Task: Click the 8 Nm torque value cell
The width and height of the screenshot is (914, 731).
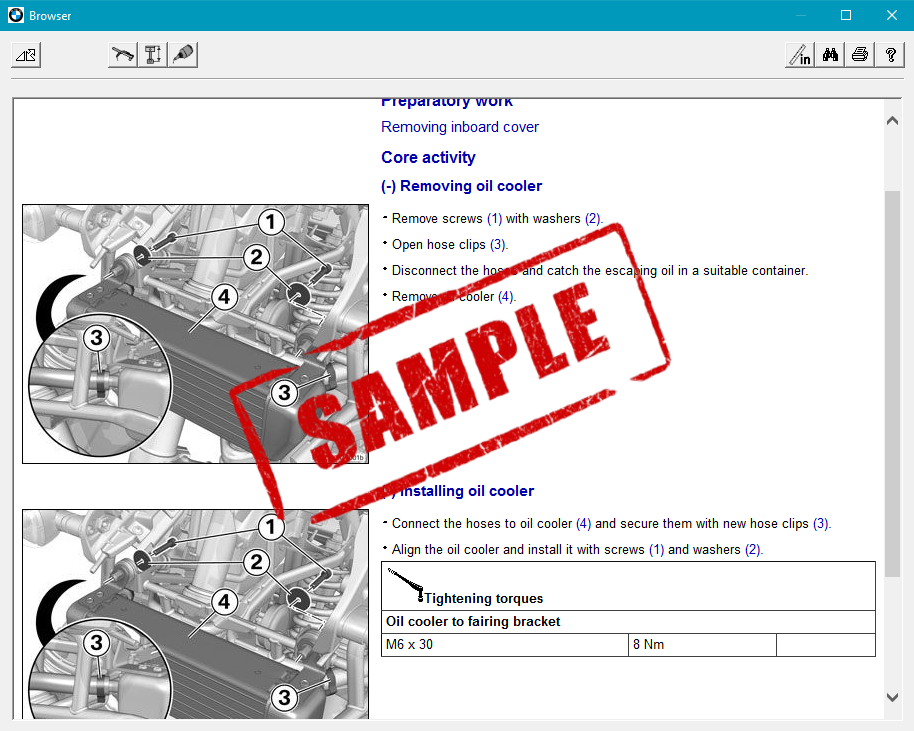Action: [702, 645]
